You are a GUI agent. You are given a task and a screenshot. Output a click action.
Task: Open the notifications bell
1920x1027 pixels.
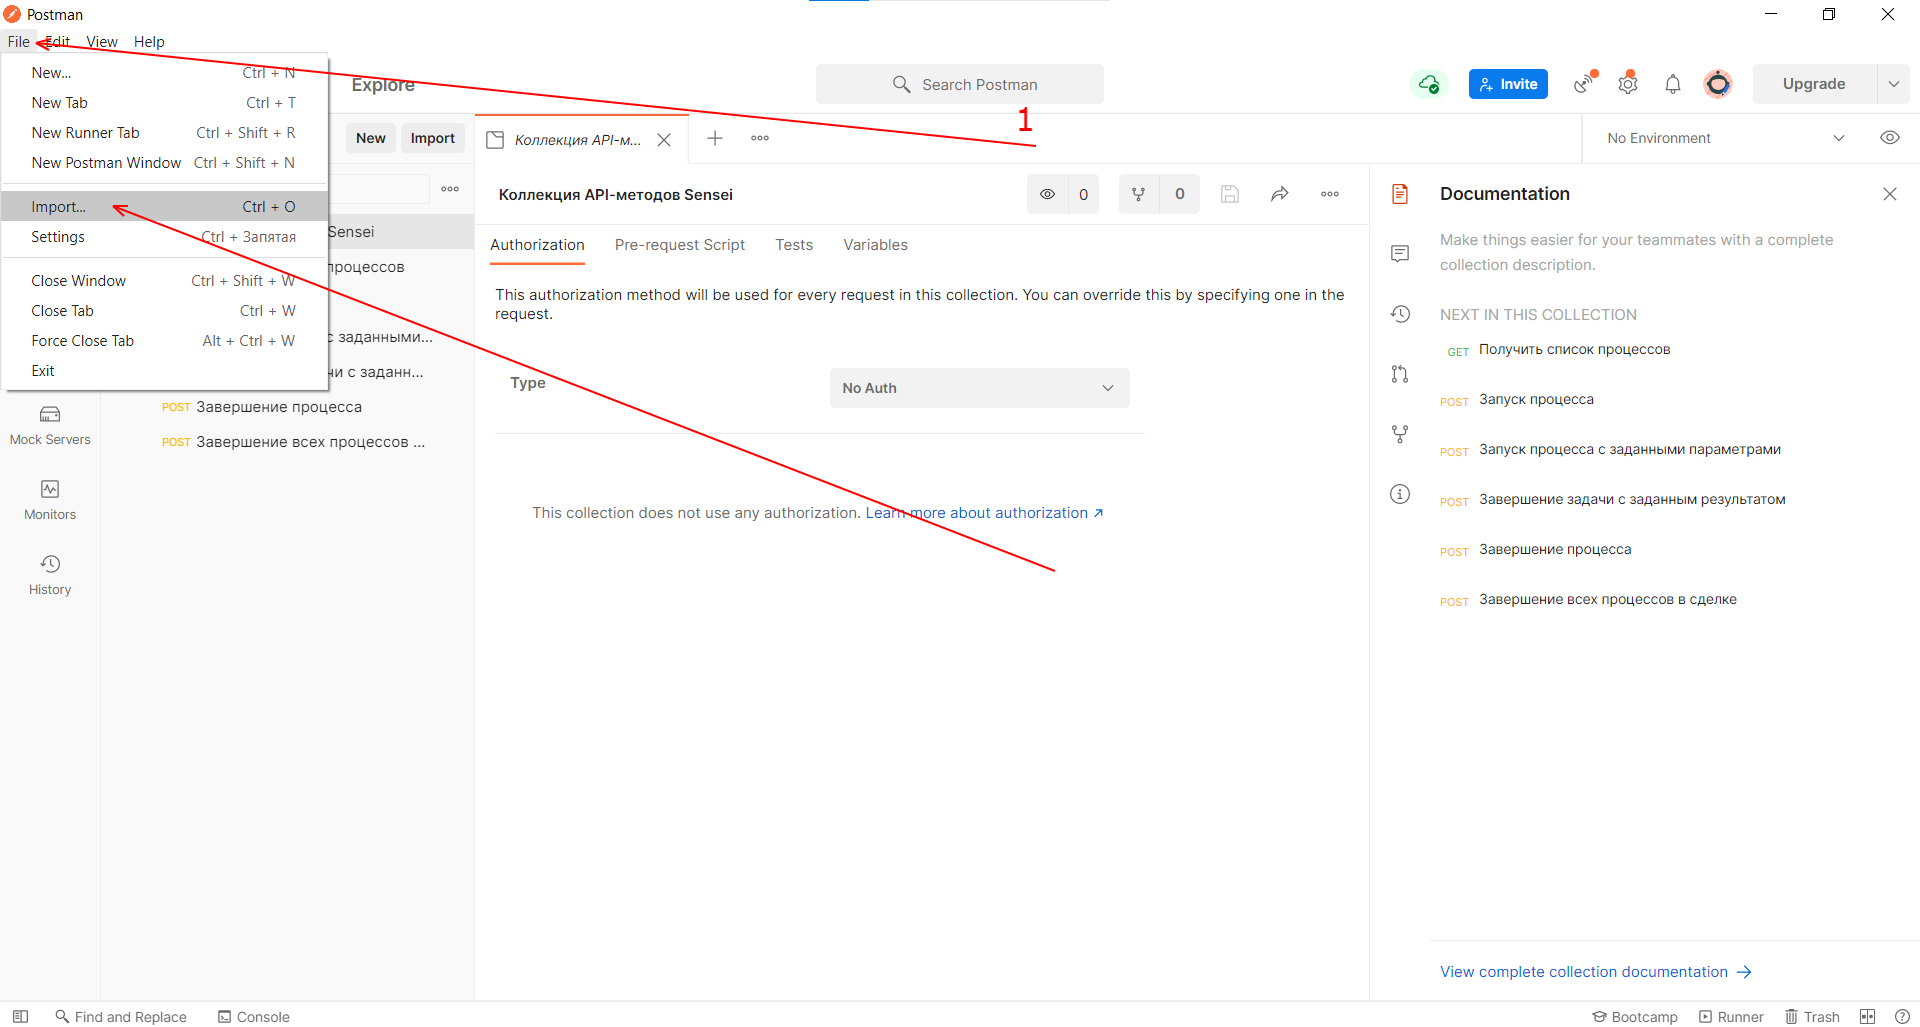click(x=1673, y=84)
